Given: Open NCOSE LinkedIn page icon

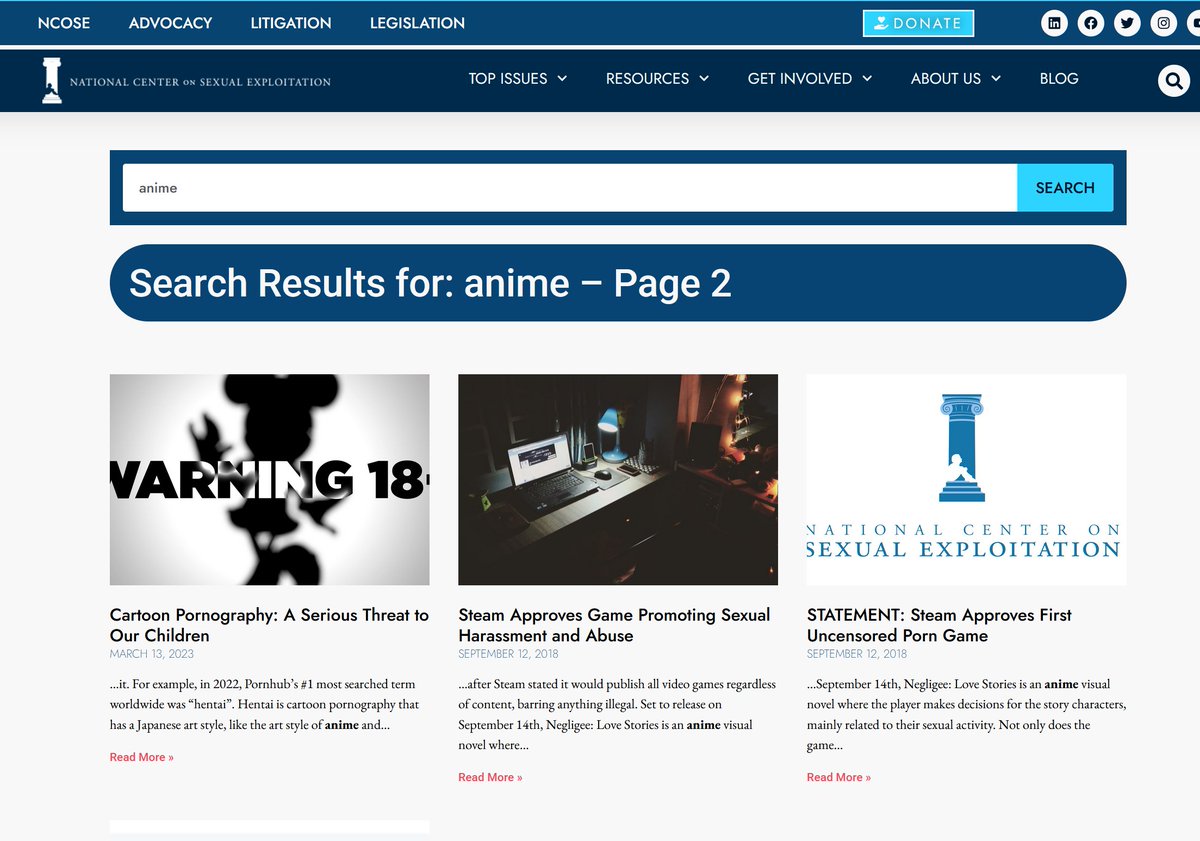Looking at the screenshot, I should [1054, 23].
